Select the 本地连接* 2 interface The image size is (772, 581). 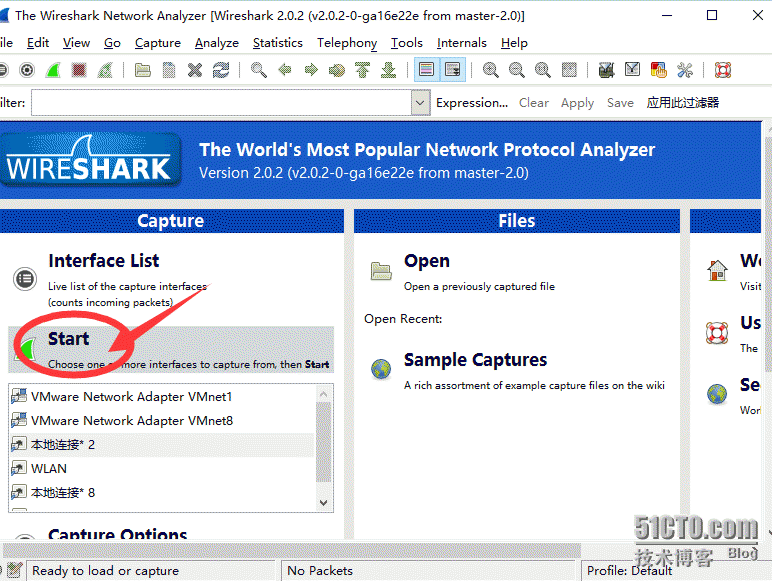161,445
